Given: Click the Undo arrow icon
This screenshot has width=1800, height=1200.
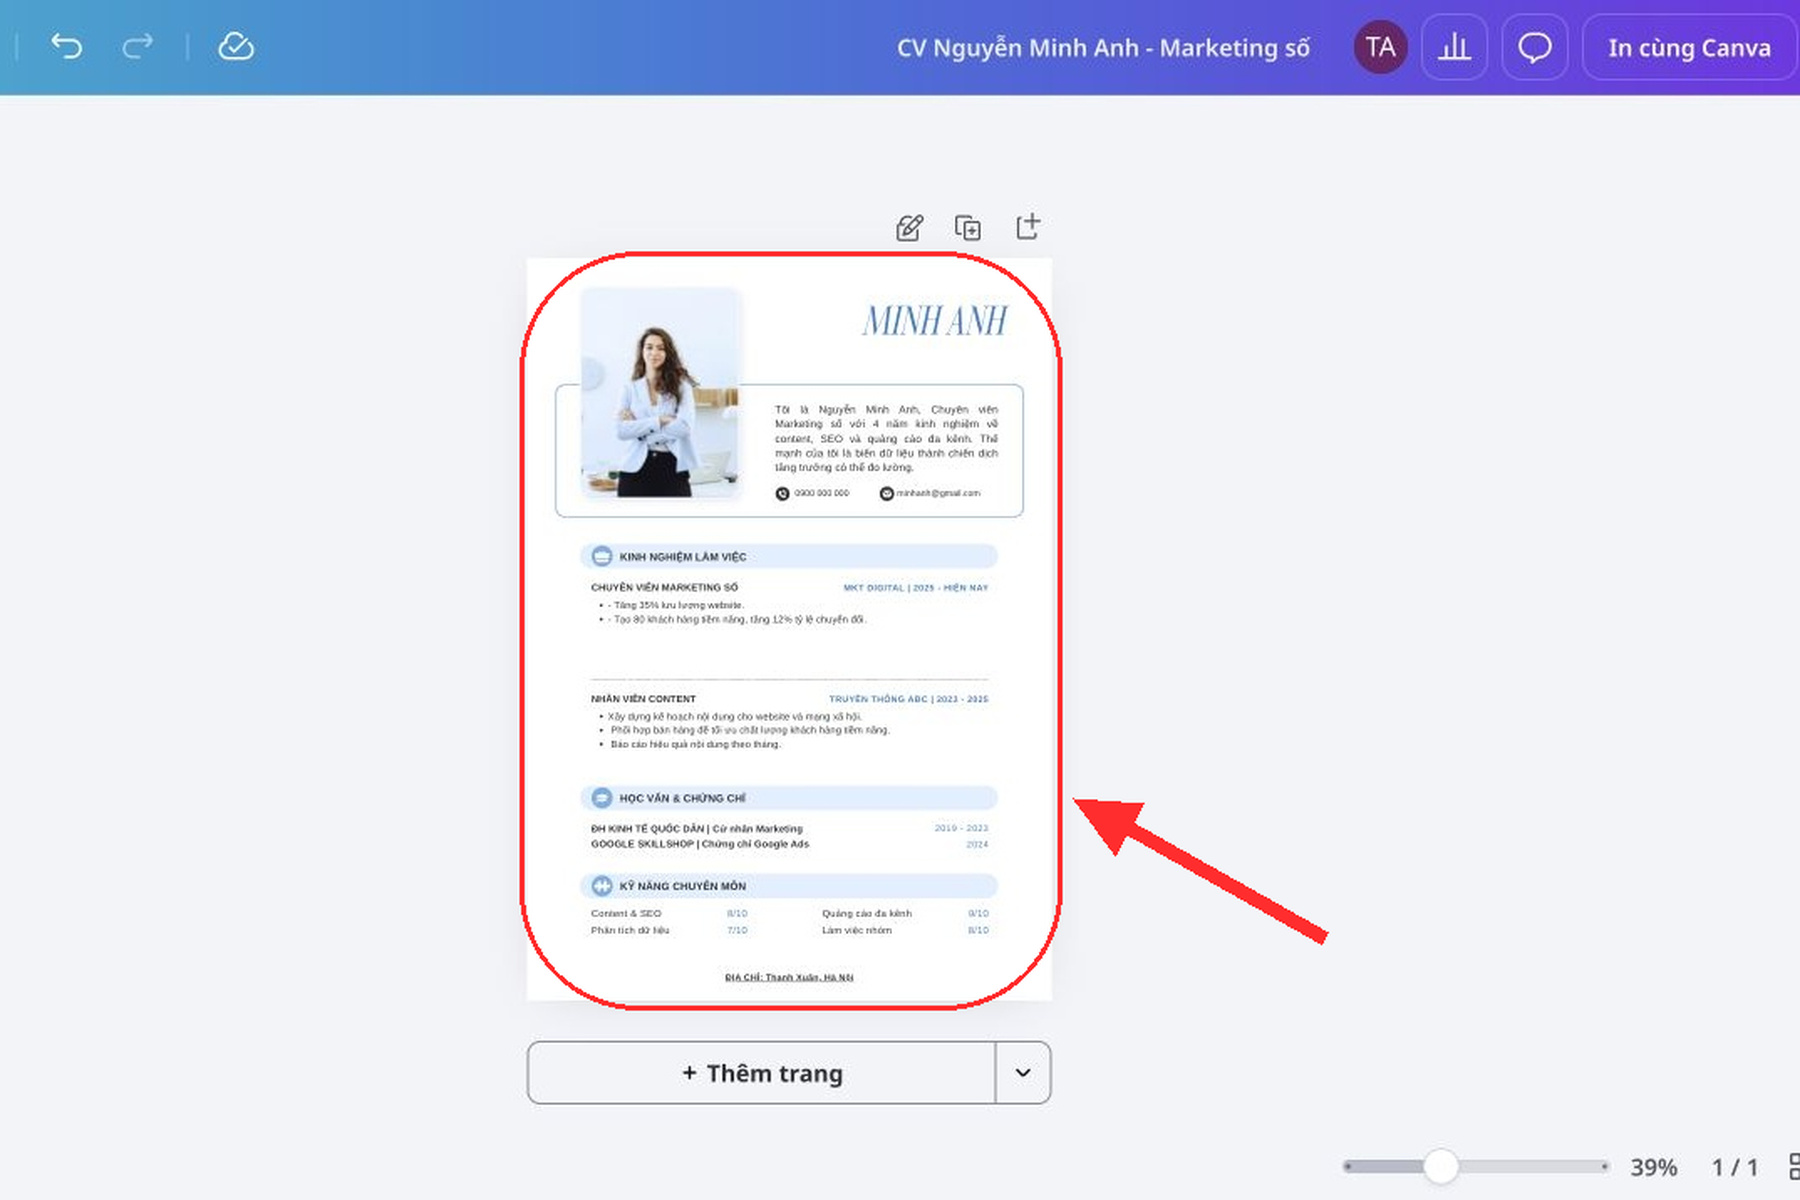Looking at the screenshot, I should click(x=67, y=46).
